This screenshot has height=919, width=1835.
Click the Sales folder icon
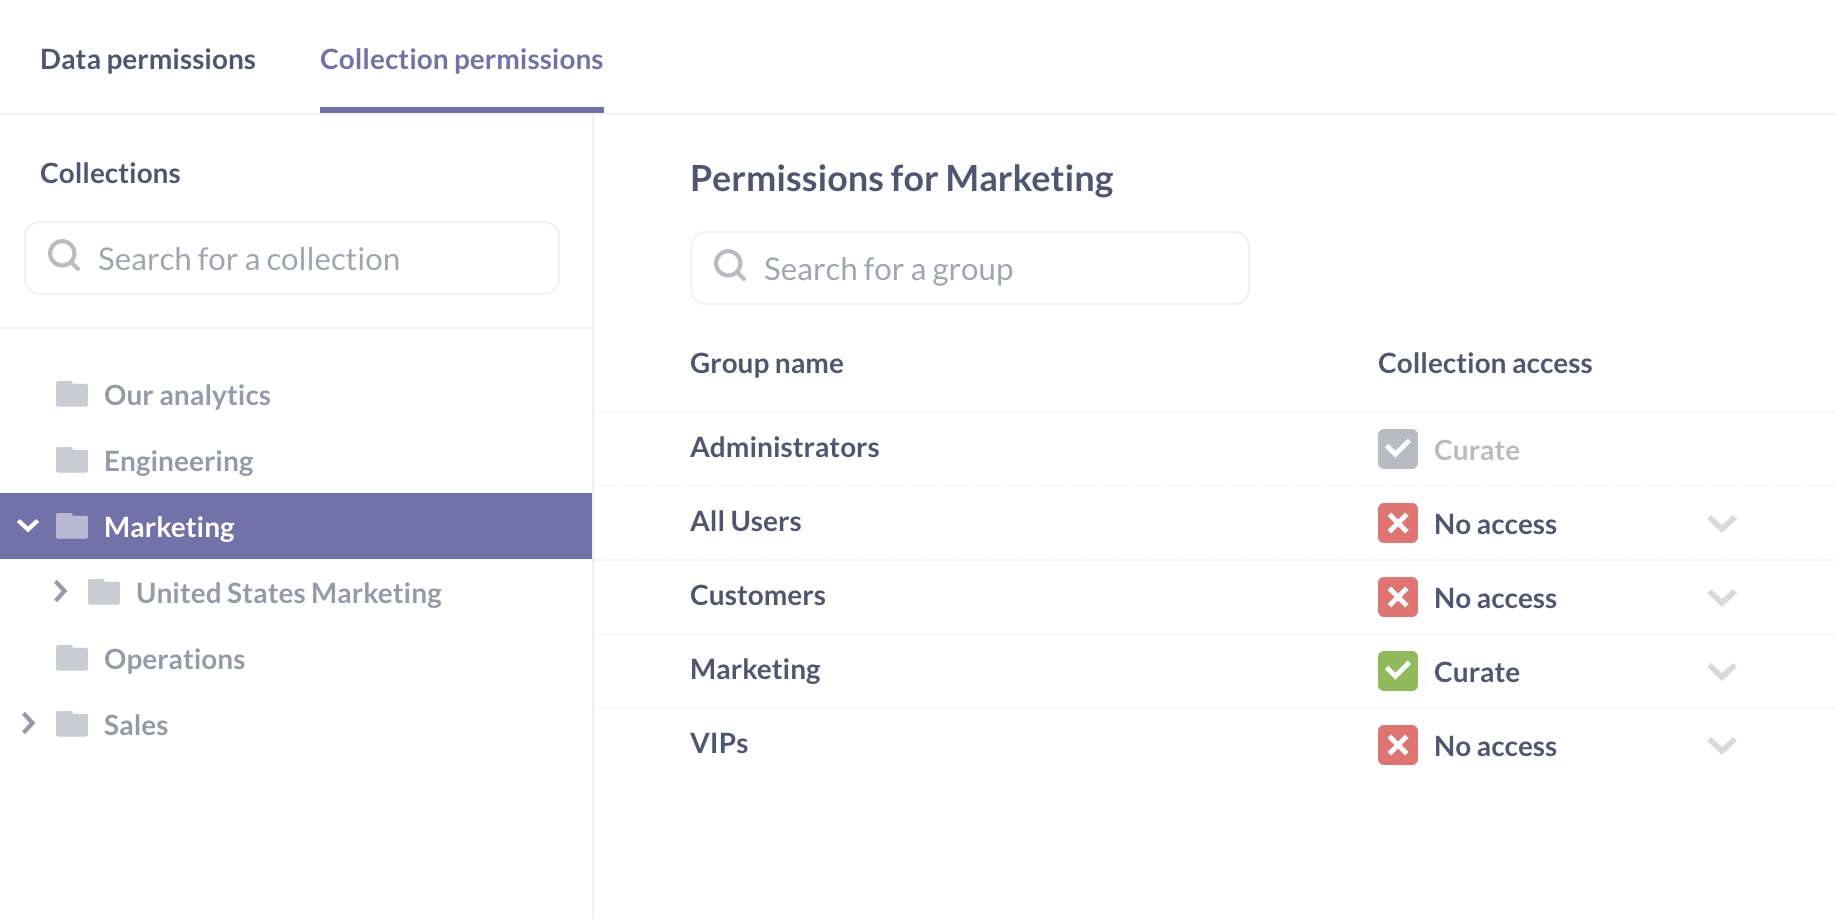[72, 724]
